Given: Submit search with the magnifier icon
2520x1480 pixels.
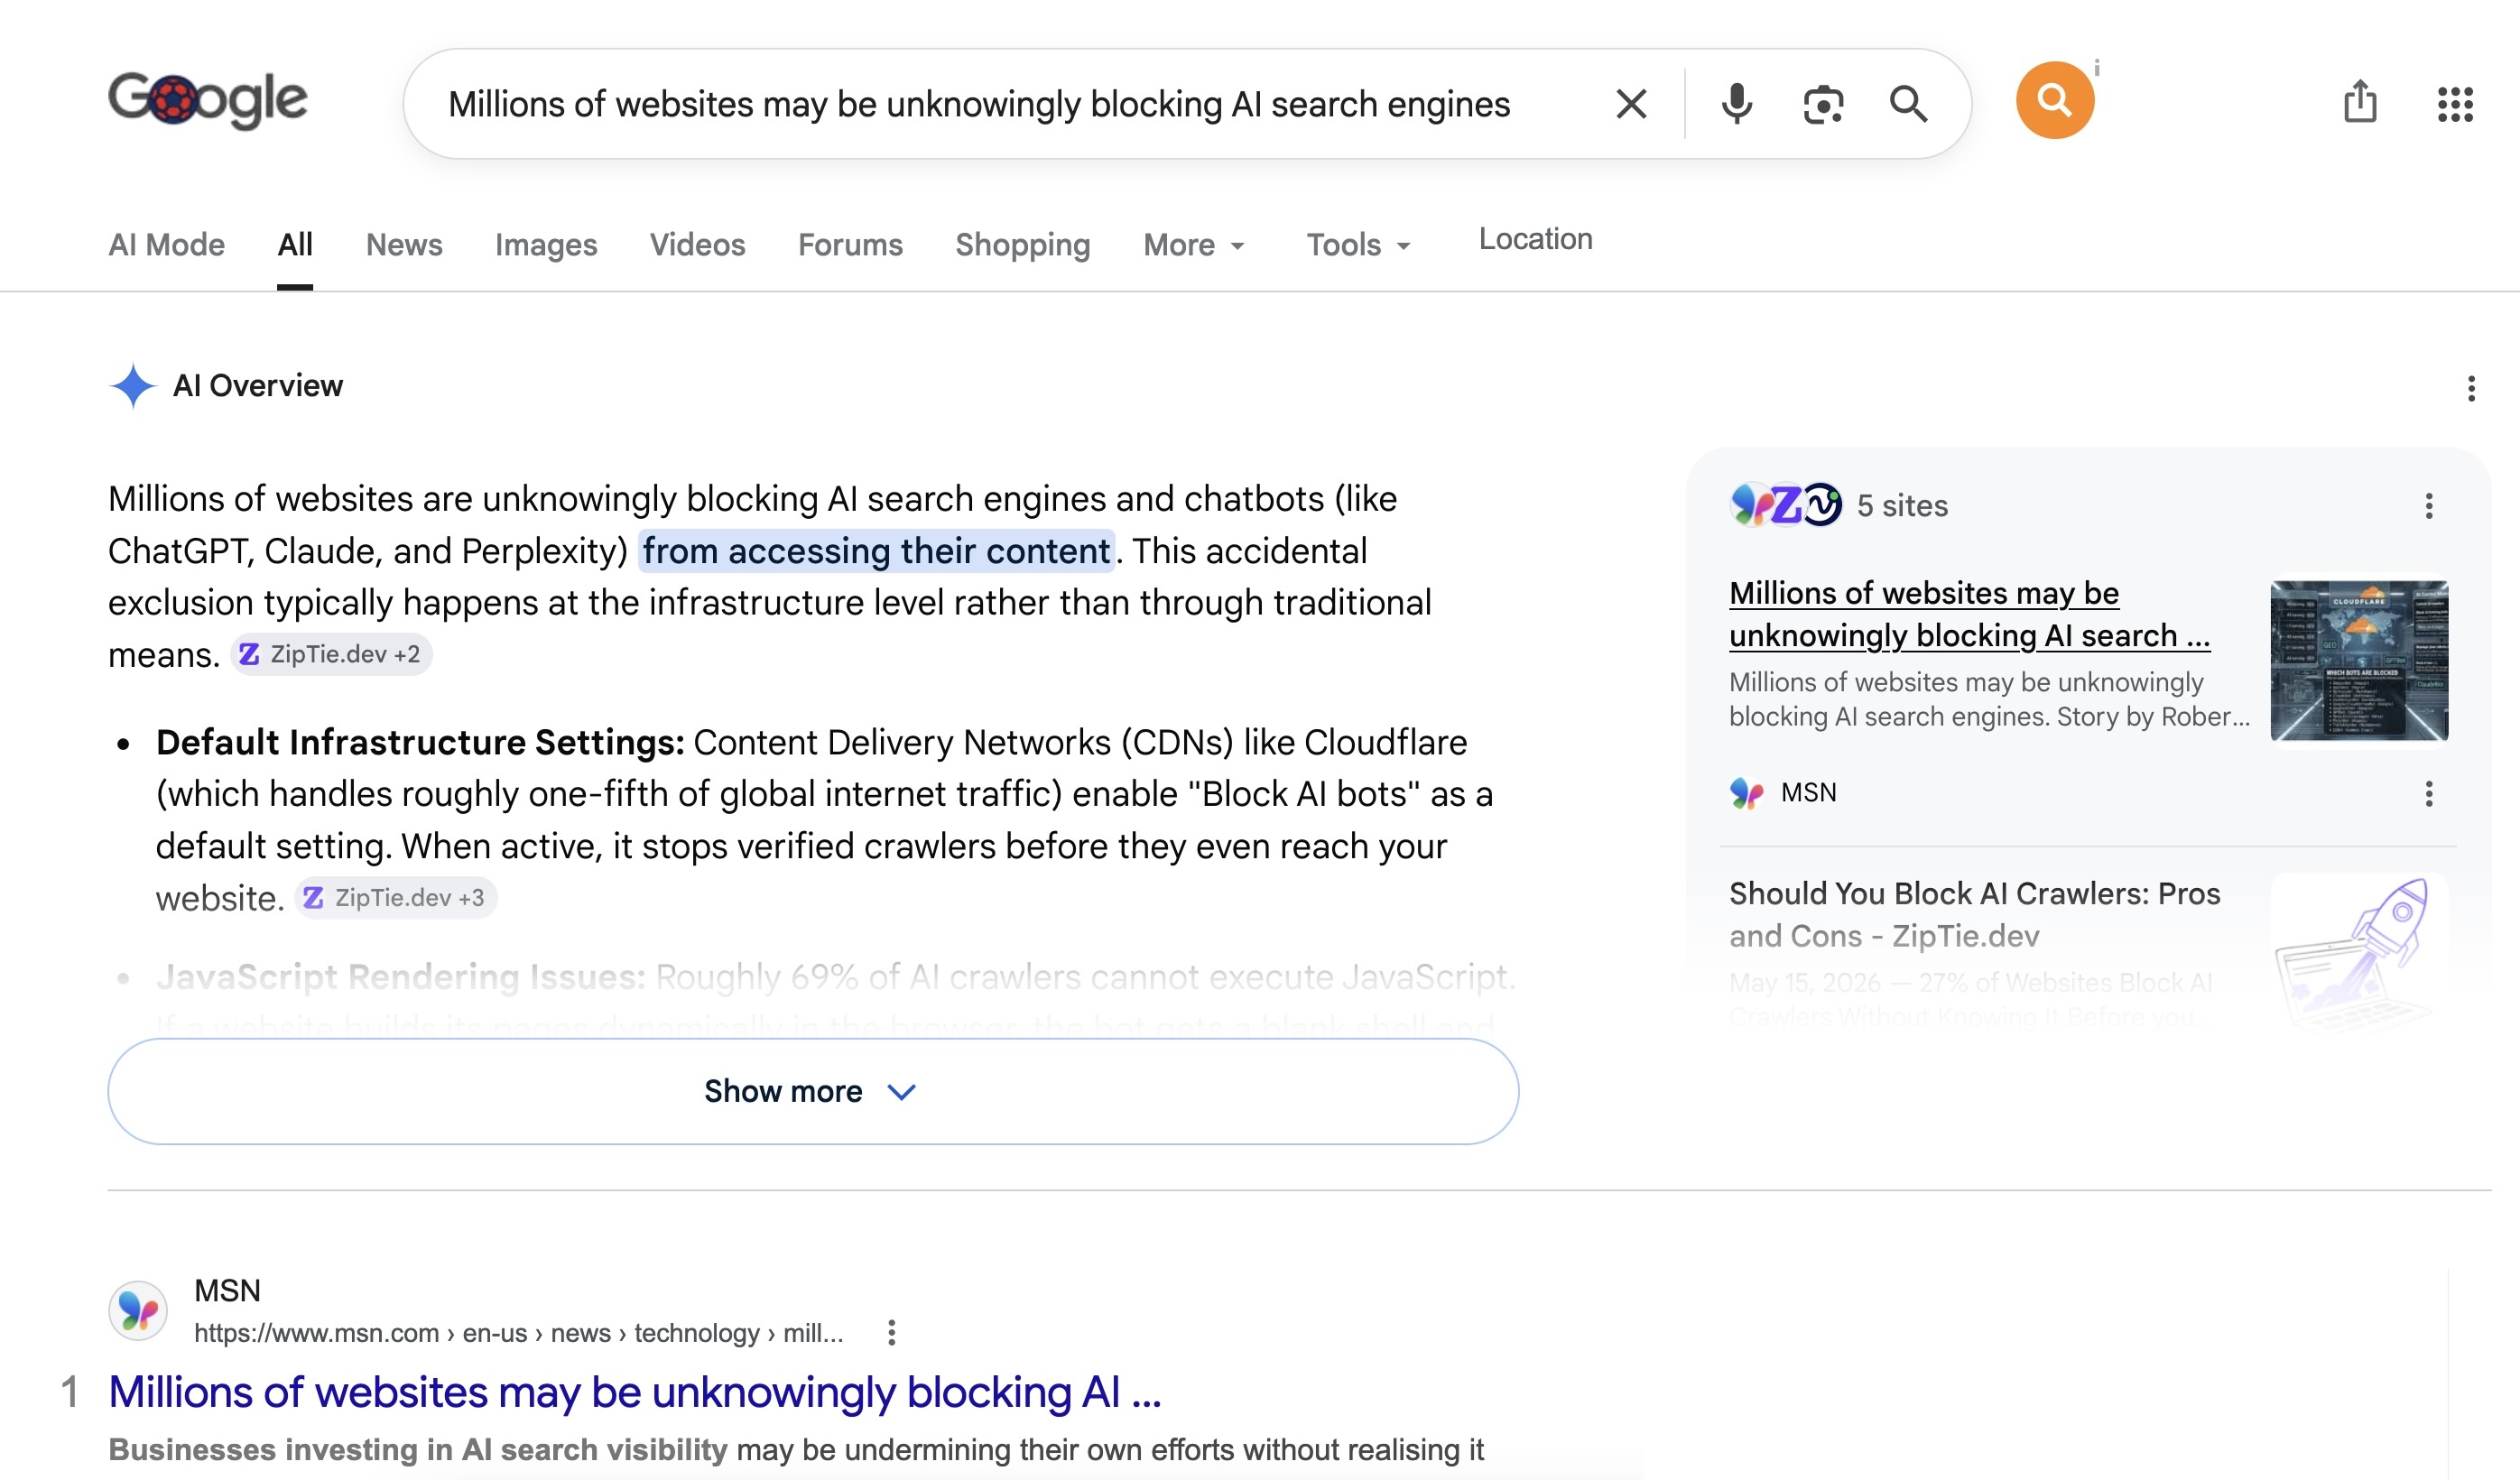Looking at the screenshot, I should pos(1908,104).
